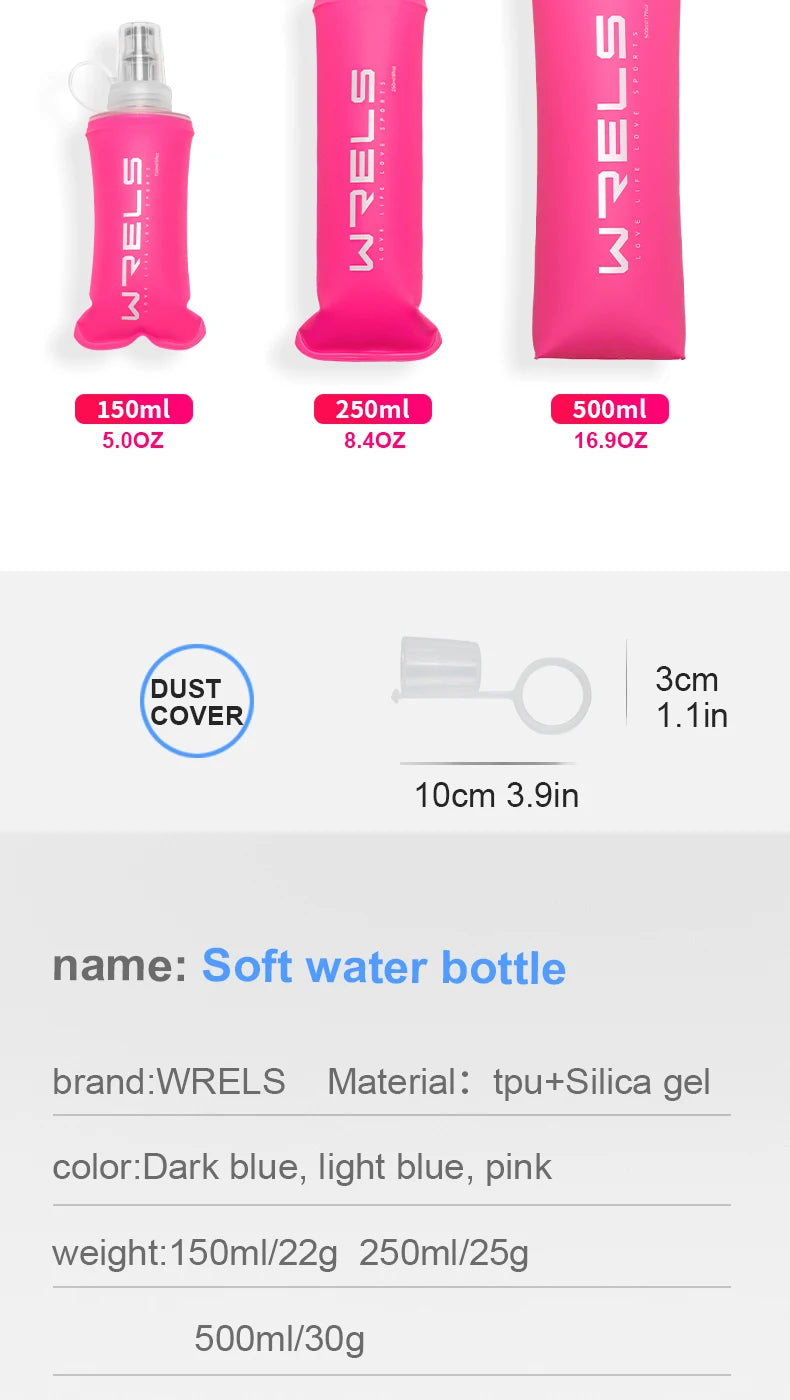790x1400 pixels.
Task: Click the 16.9OZ text
Action: (610, 440)
